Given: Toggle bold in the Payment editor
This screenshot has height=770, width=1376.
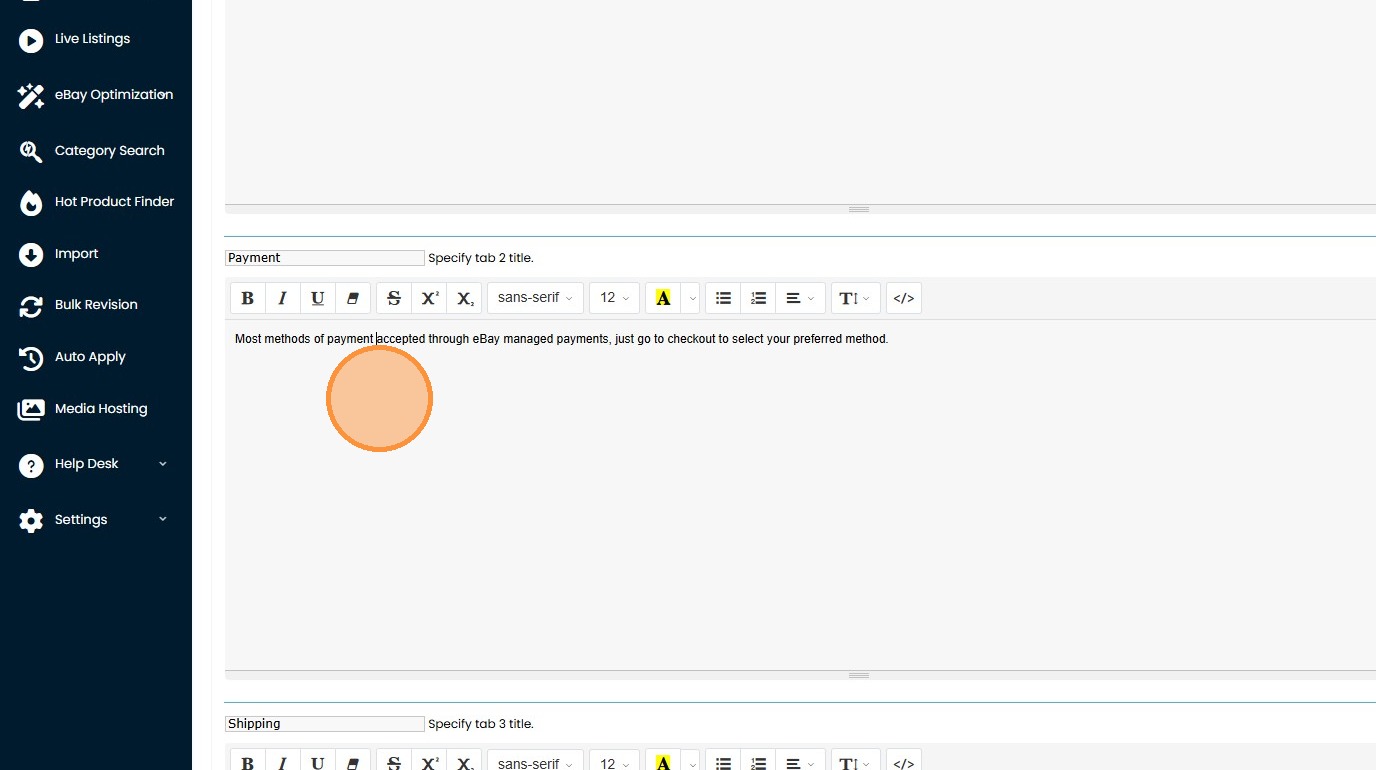Looking at the screenshot, I should [x=248, y=298].
